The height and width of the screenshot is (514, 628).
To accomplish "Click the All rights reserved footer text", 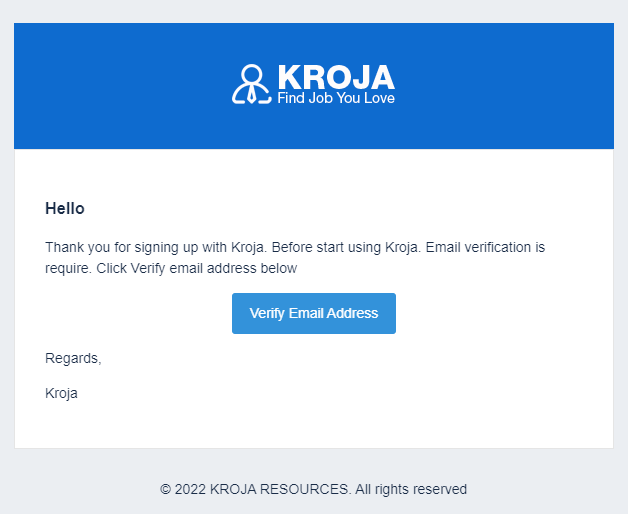I will 411,489.
